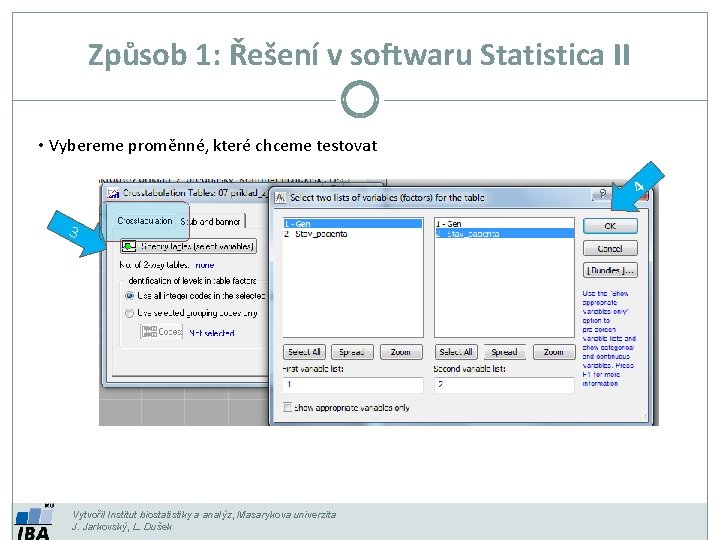
Task: Click Specify tables (select variables) button
Action: (188, 246)
